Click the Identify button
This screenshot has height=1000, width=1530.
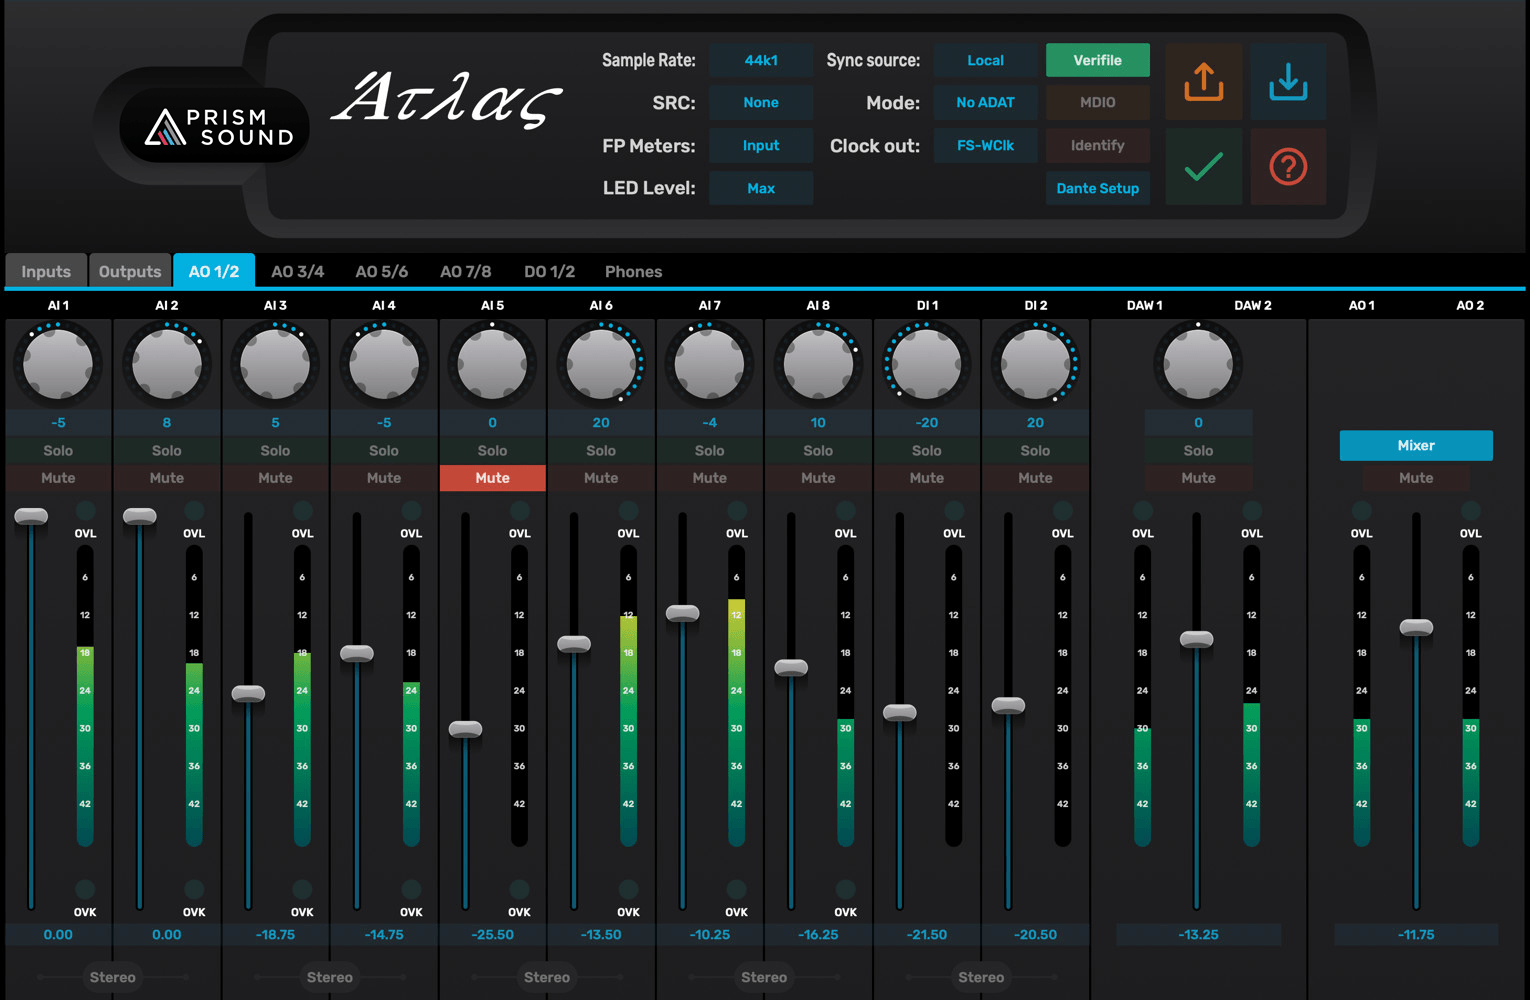1098,145
